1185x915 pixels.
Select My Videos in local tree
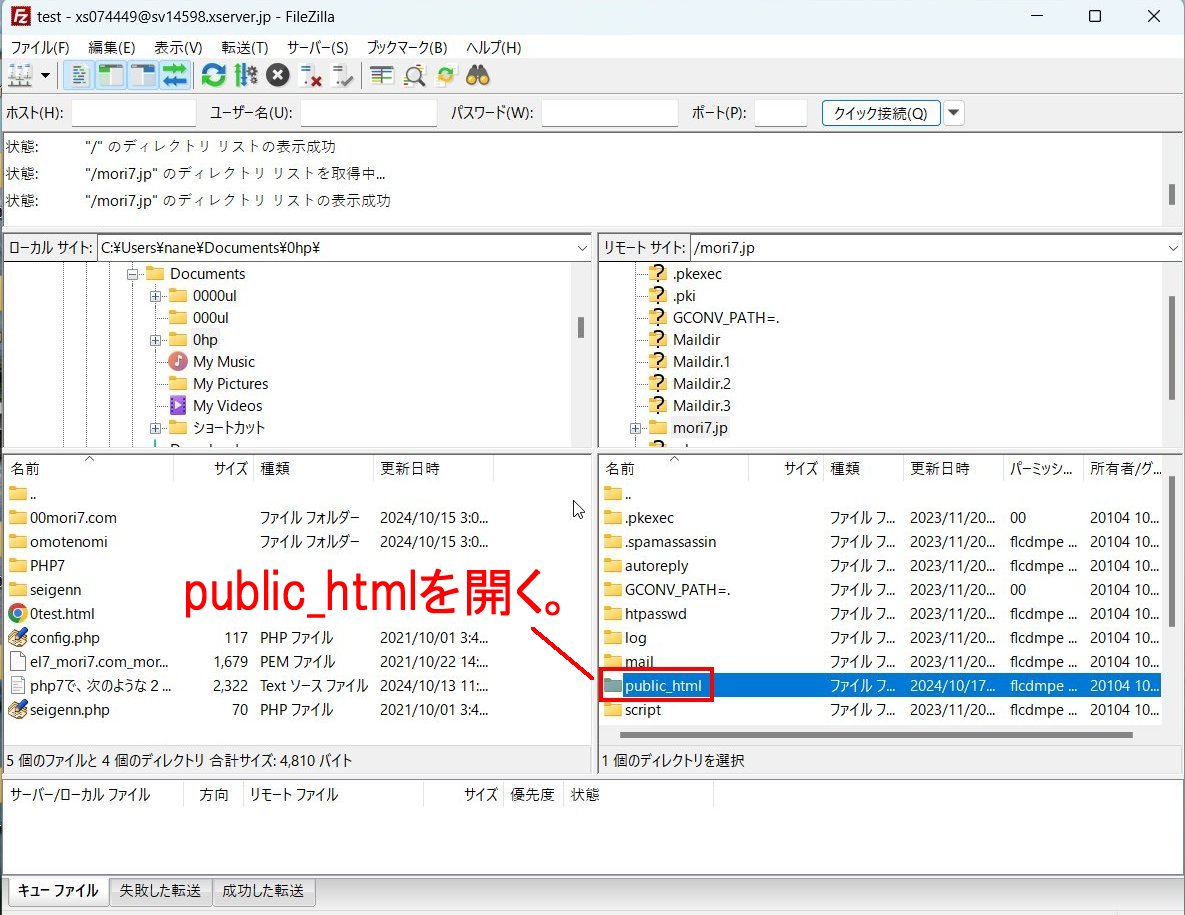(x=227, y=406)
